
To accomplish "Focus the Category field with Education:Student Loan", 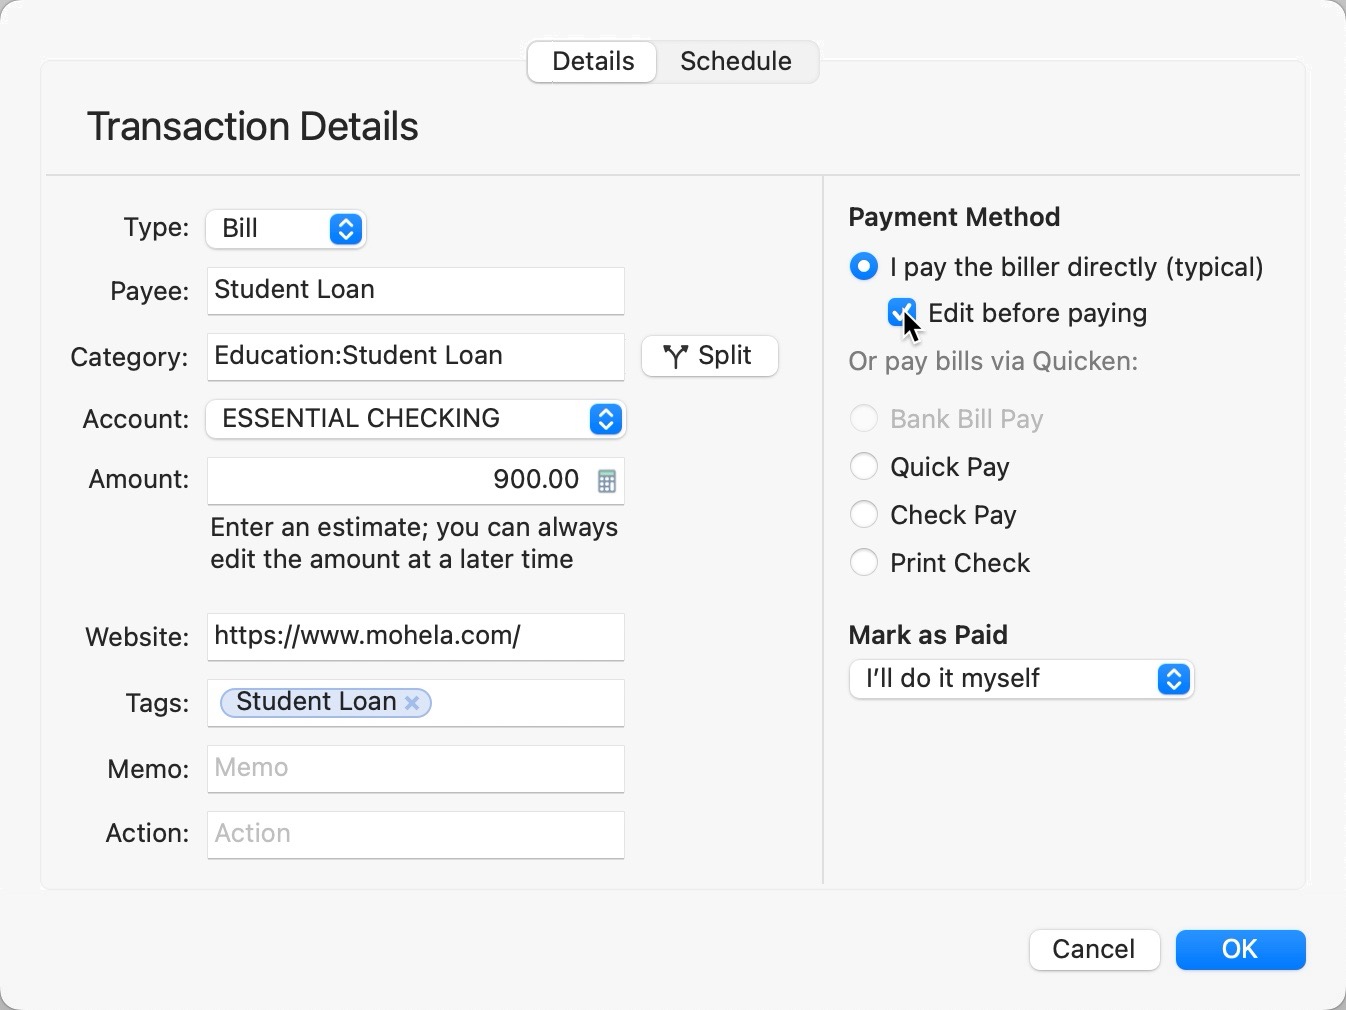I will [x=415, y=357].
